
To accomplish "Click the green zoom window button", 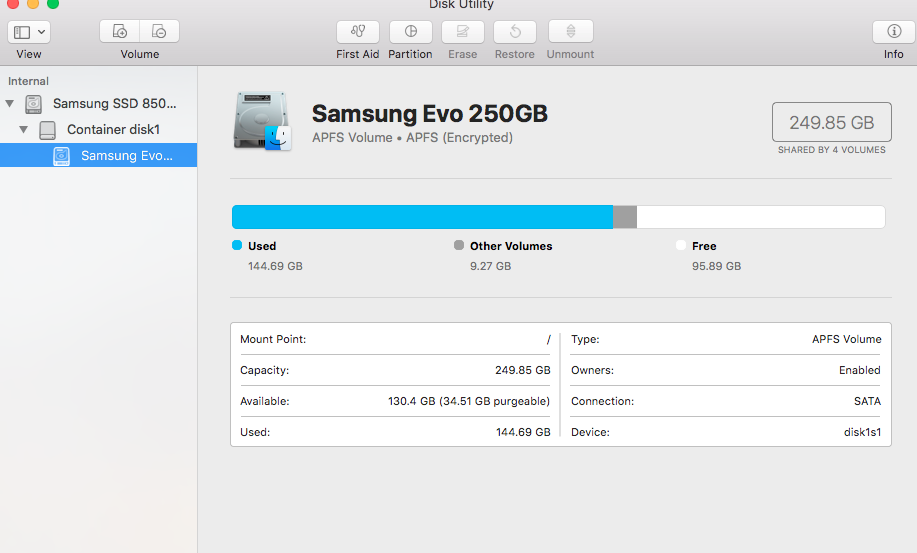I will (x=53, y=3).
